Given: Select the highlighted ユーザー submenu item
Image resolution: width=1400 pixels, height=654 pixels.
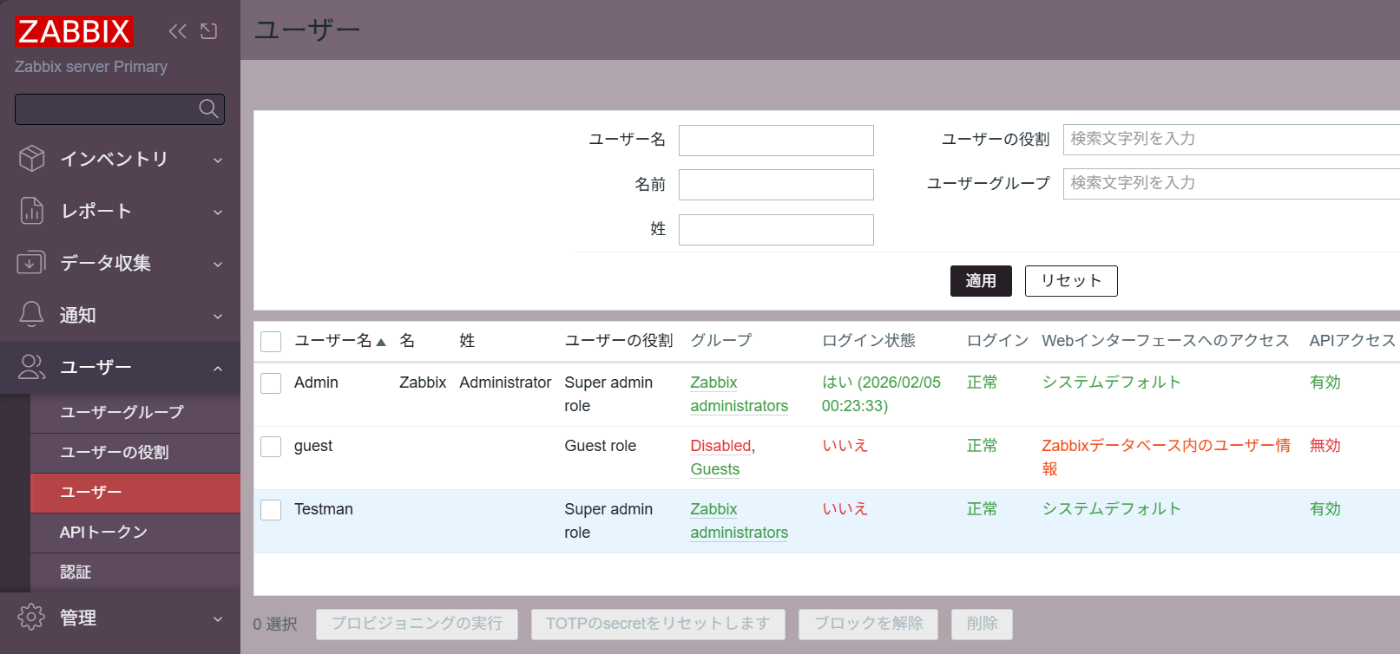Looking at the screenshot, I should click(135, 492).
